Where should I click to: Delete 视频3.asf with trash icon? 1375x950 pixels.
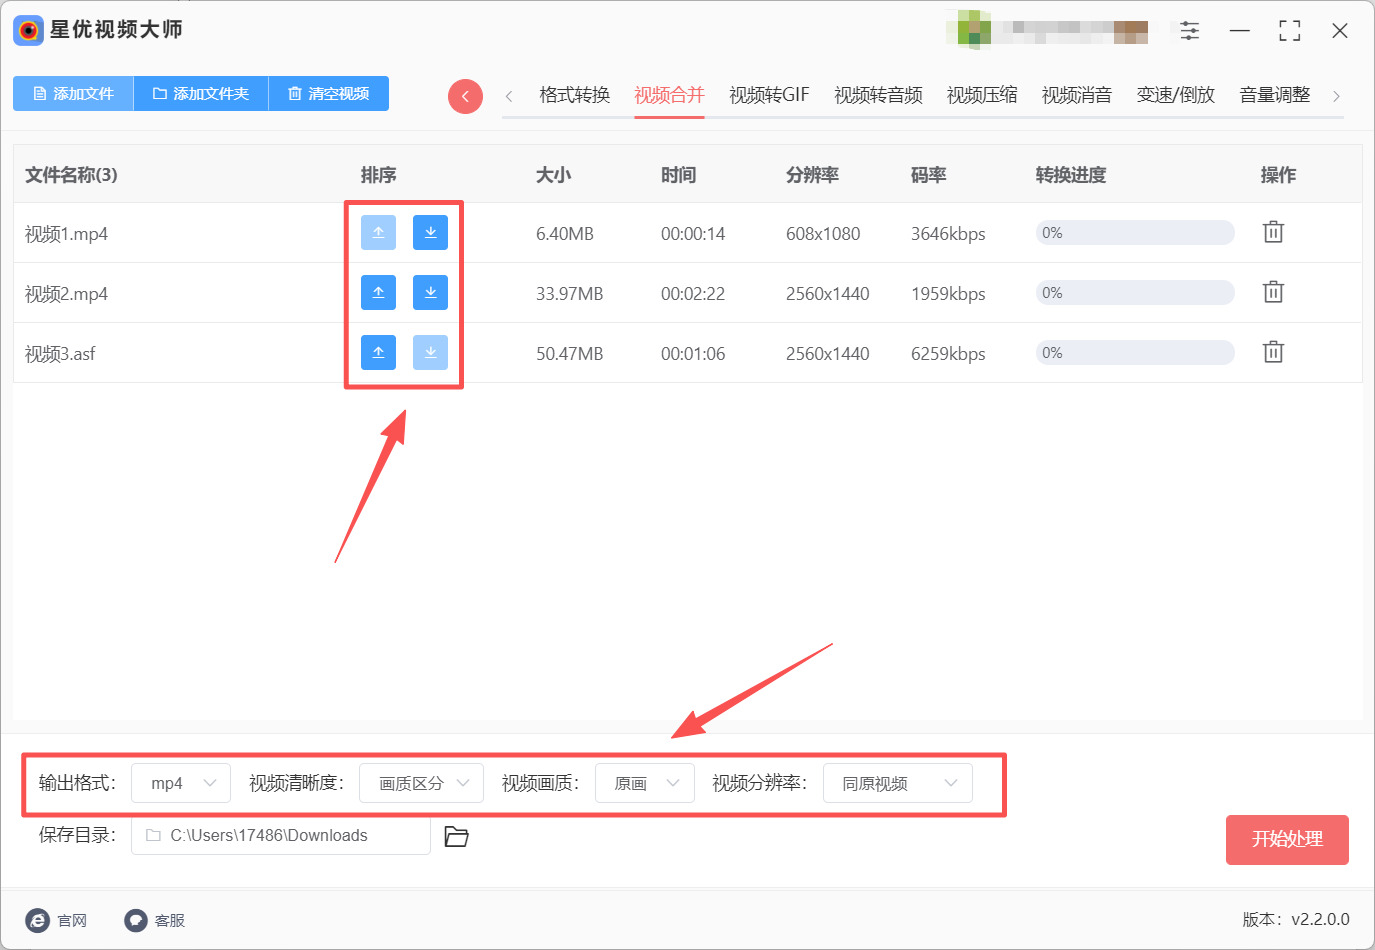pos(1273,352)
